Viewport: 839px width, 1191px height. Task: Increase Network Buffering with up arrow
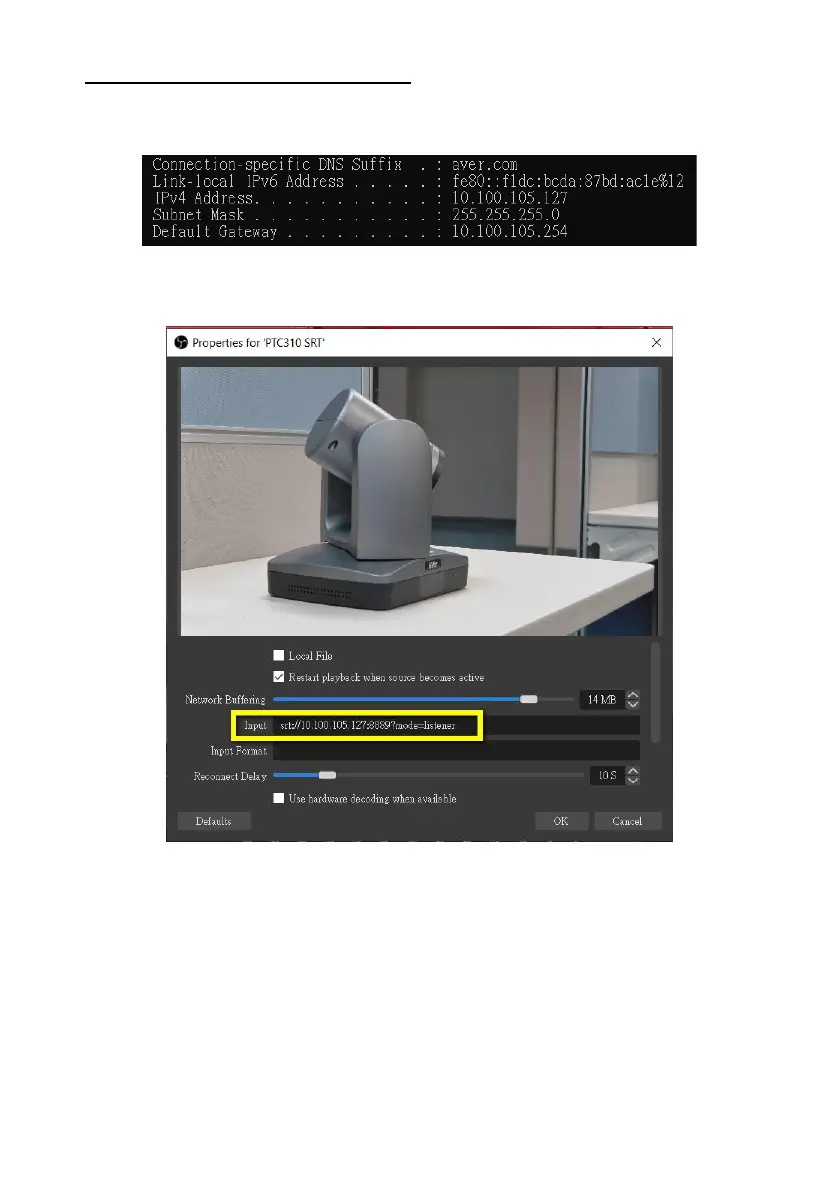[632, 695]
